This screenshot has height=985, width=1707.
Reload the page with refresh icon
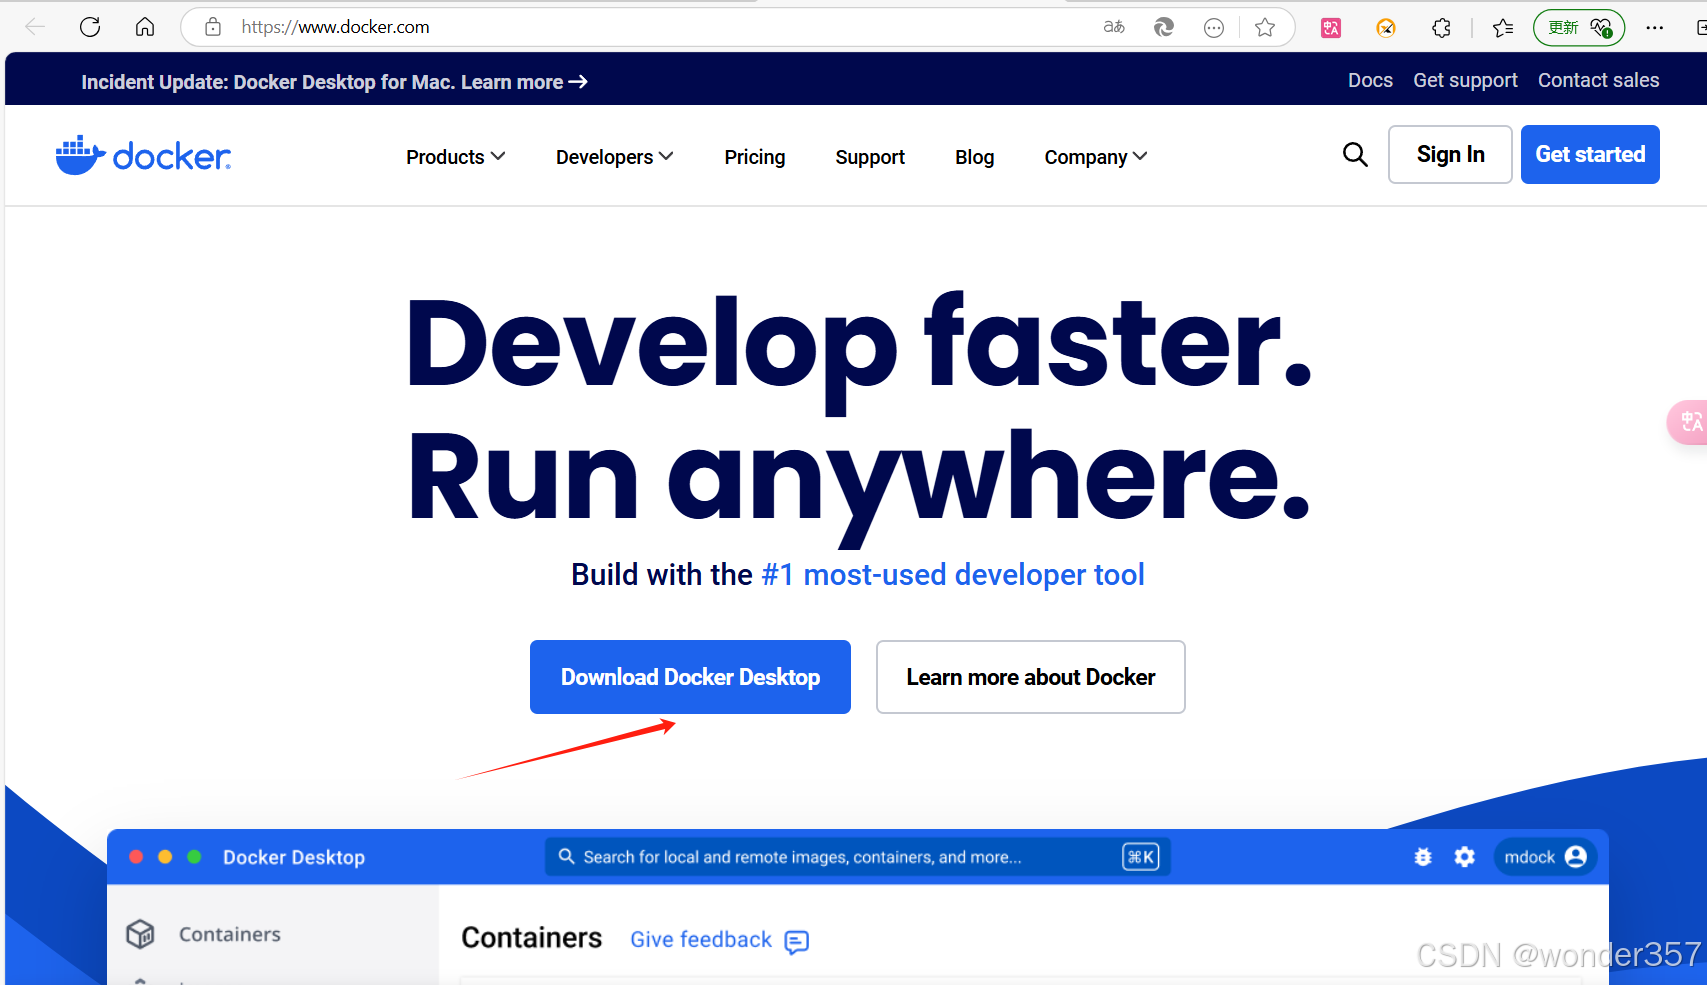pos(90,27)
